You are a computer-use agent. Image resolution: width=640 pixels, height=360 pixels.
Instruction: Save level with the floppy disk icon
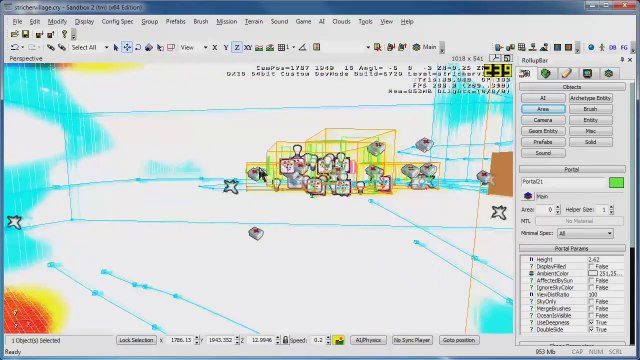pyautogui.click(x=25, y=34)
